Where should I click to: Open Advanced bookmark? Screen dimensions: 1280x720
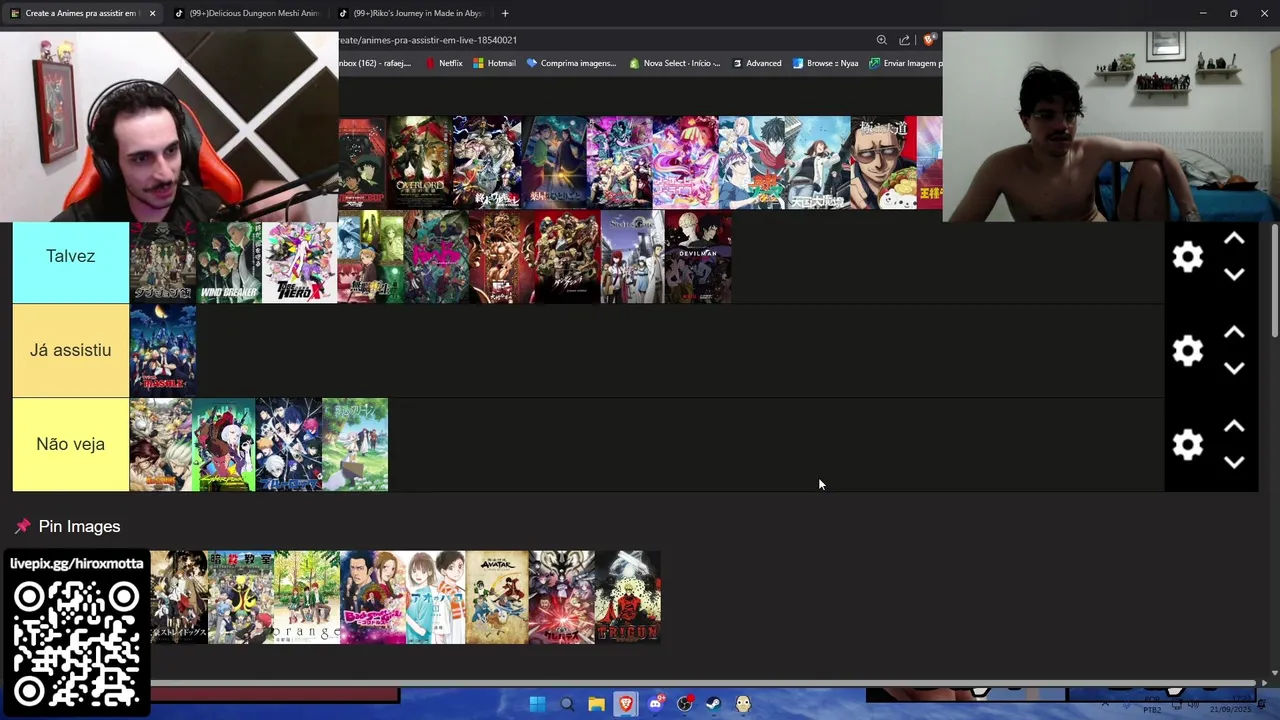(757, 63)
